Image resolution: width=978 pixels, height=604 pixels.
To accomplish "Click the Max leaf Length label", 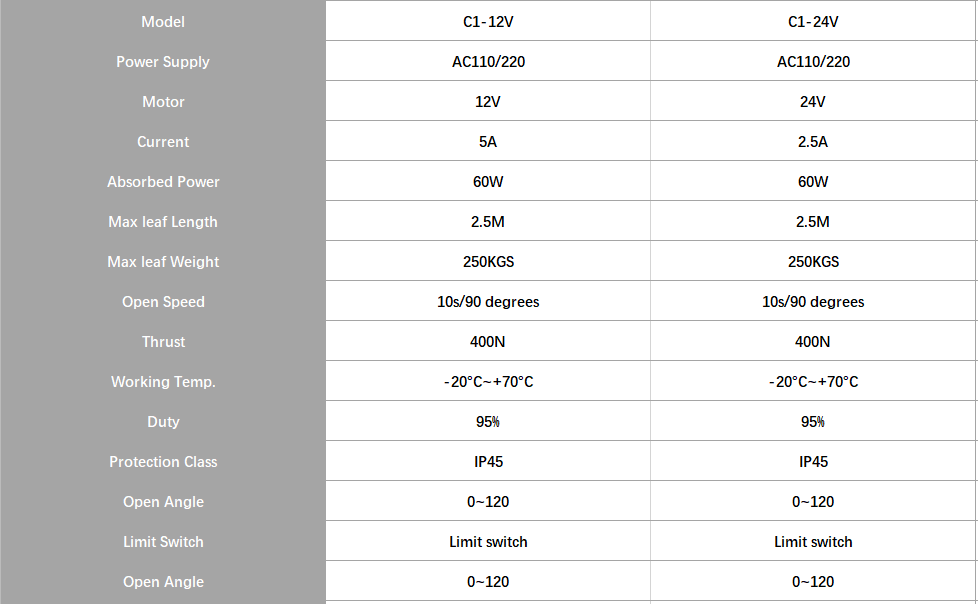I will tap(163, 222).
